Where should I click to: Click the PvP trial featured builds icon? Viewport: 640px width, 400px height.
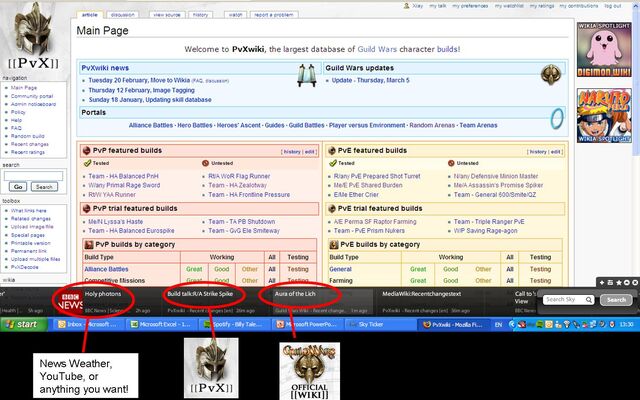pos(87,209)
